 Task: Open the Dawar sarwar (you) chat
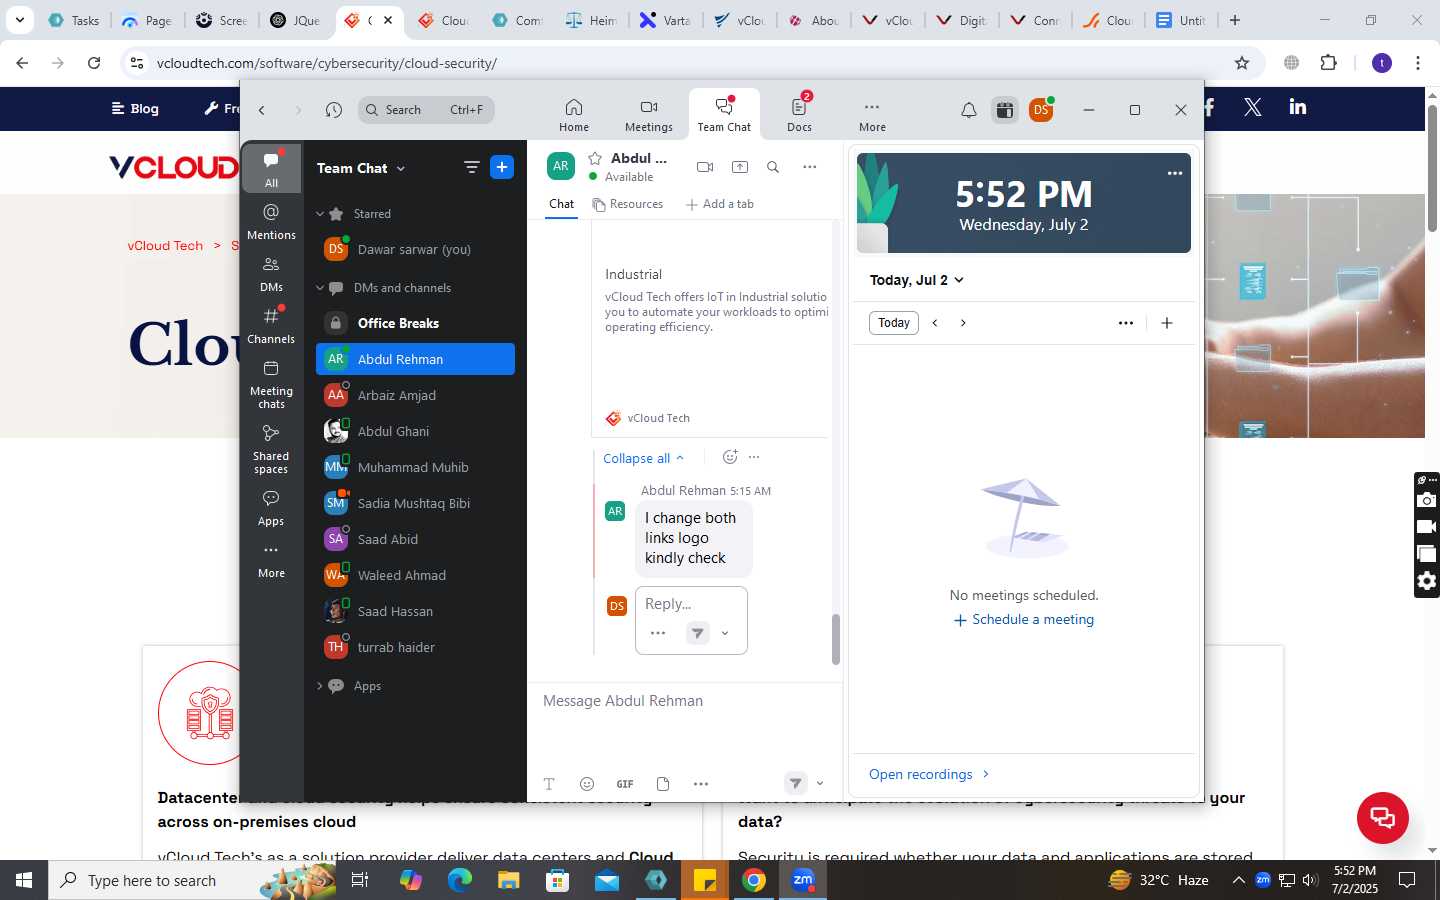[x=415, y=250]
